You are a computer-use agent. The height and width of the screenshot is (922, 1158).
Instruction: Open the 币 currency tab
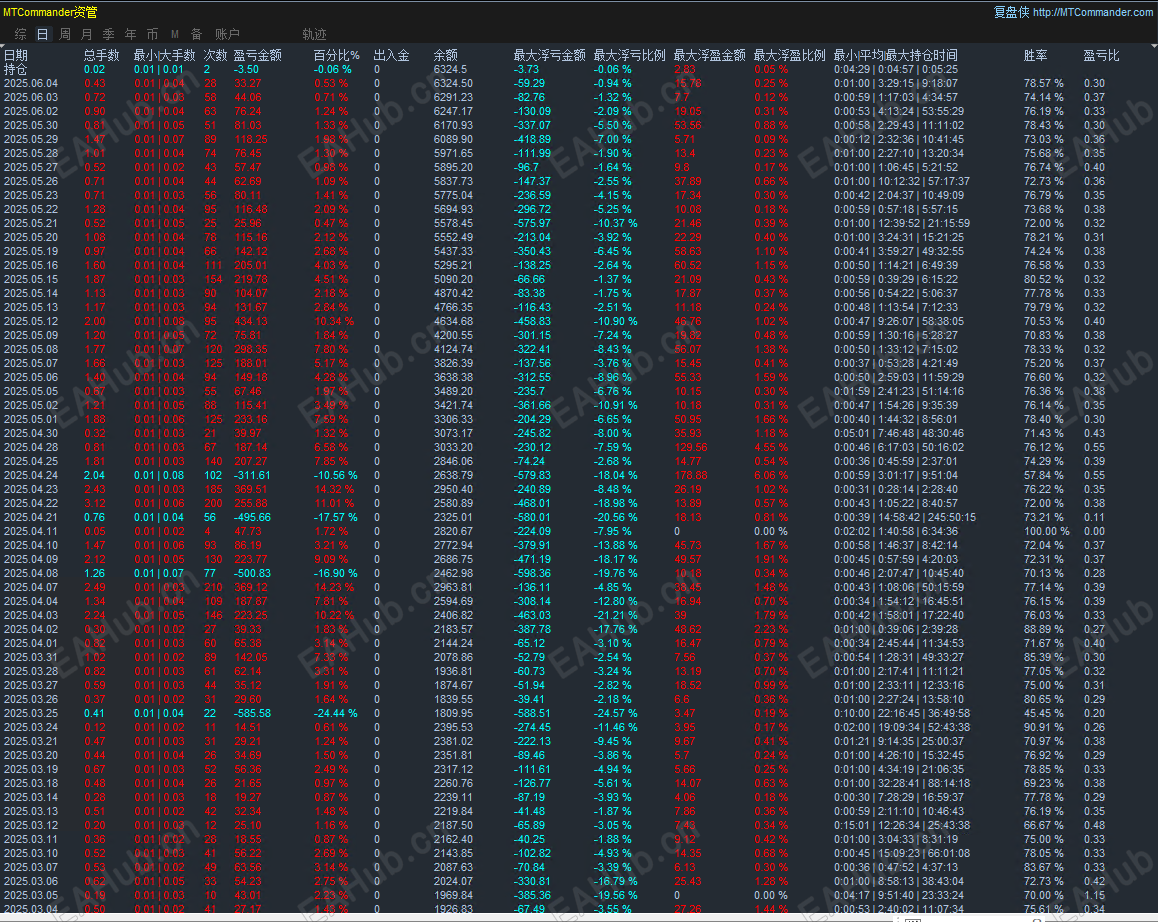pyautogui.click(x=152, y=34)
